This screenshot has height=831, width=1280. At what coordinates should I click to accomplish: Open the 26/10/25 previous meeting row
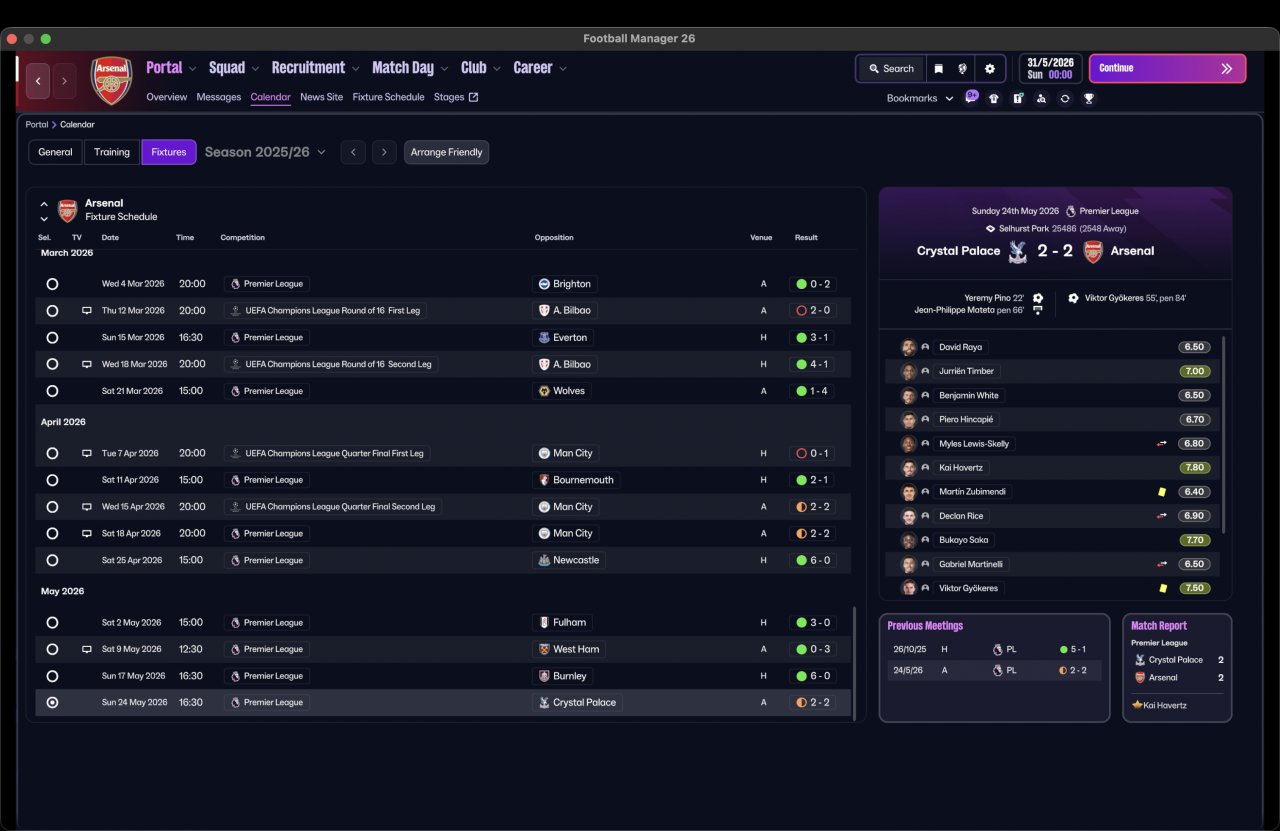click(994, 649)
